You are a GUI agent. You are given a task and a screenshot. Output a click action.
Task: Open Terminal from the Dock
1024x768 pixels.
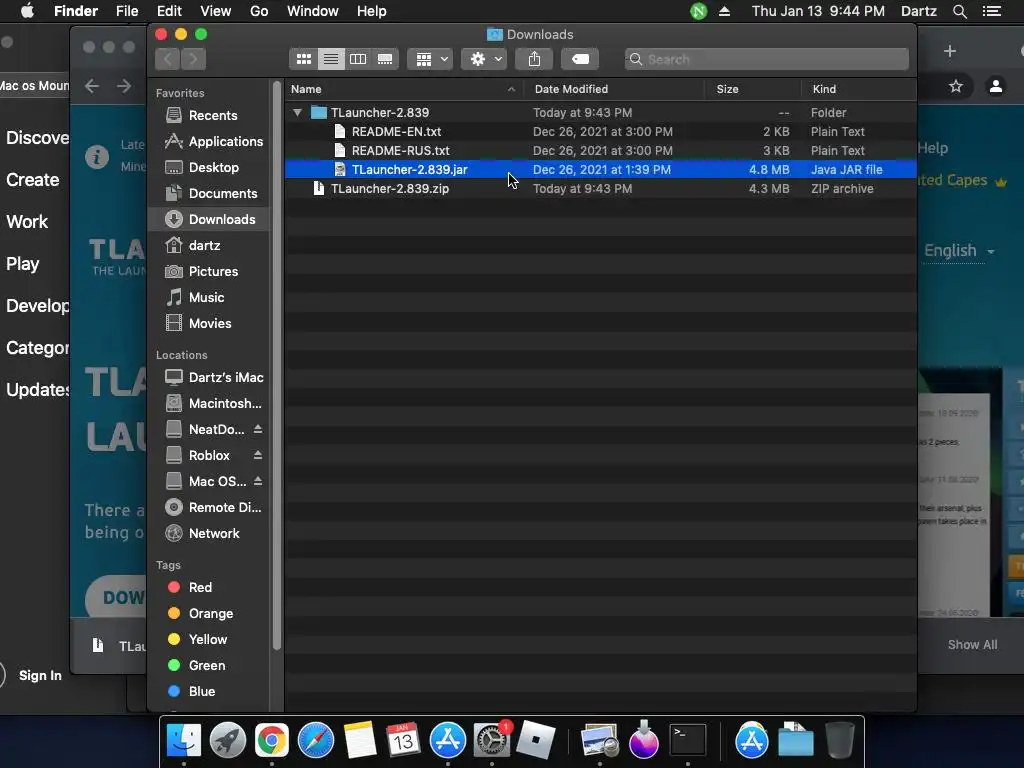tap(688, 740)
